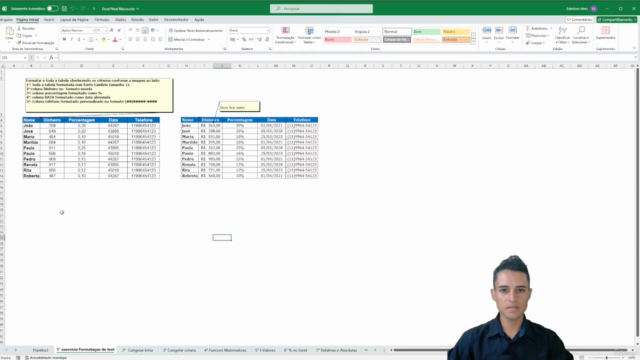The image size is (640, 360).
Task: Align text to bottom of cell
Action: [x=145, y=31]
